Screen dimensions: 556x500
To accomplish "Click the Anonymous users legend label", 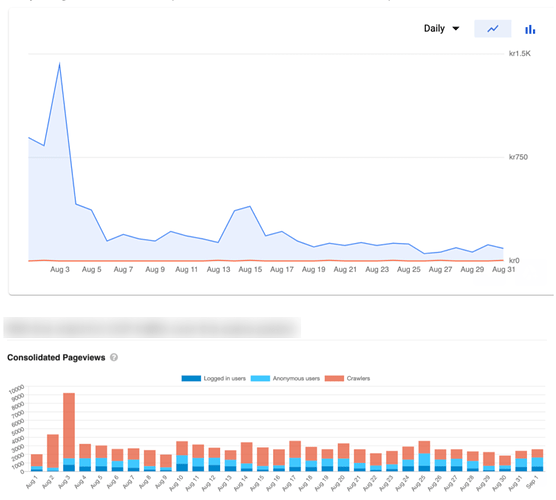I will tap(296, 378).
